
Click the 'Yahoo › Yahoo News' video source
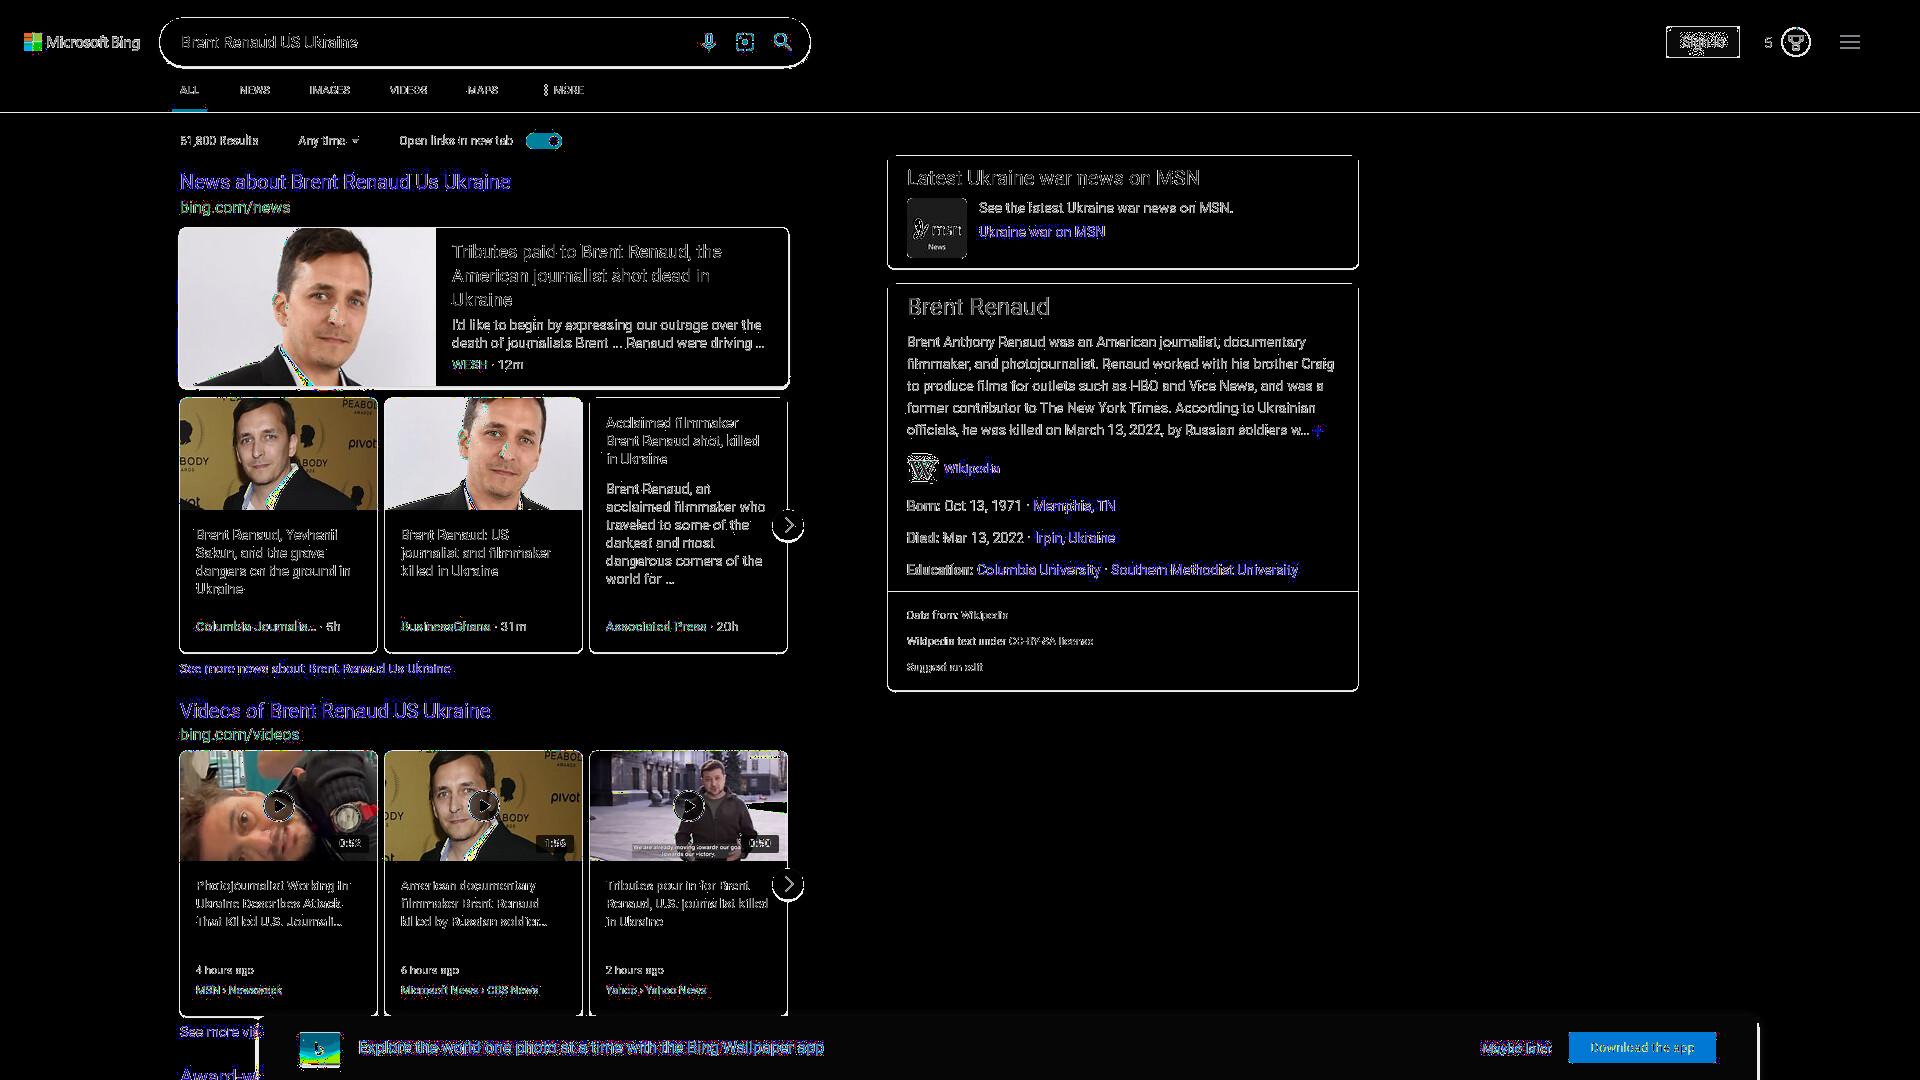tap(656, 990)
